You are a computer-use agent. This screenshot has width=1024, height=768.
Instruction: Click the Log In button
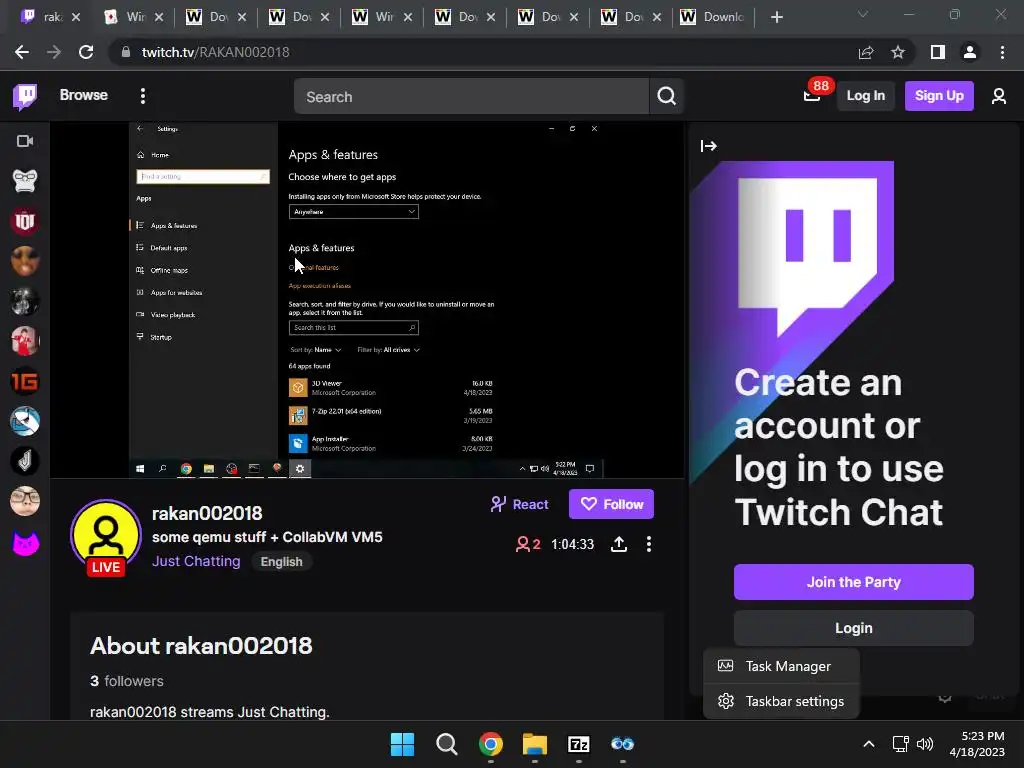[x=865, y=95]
